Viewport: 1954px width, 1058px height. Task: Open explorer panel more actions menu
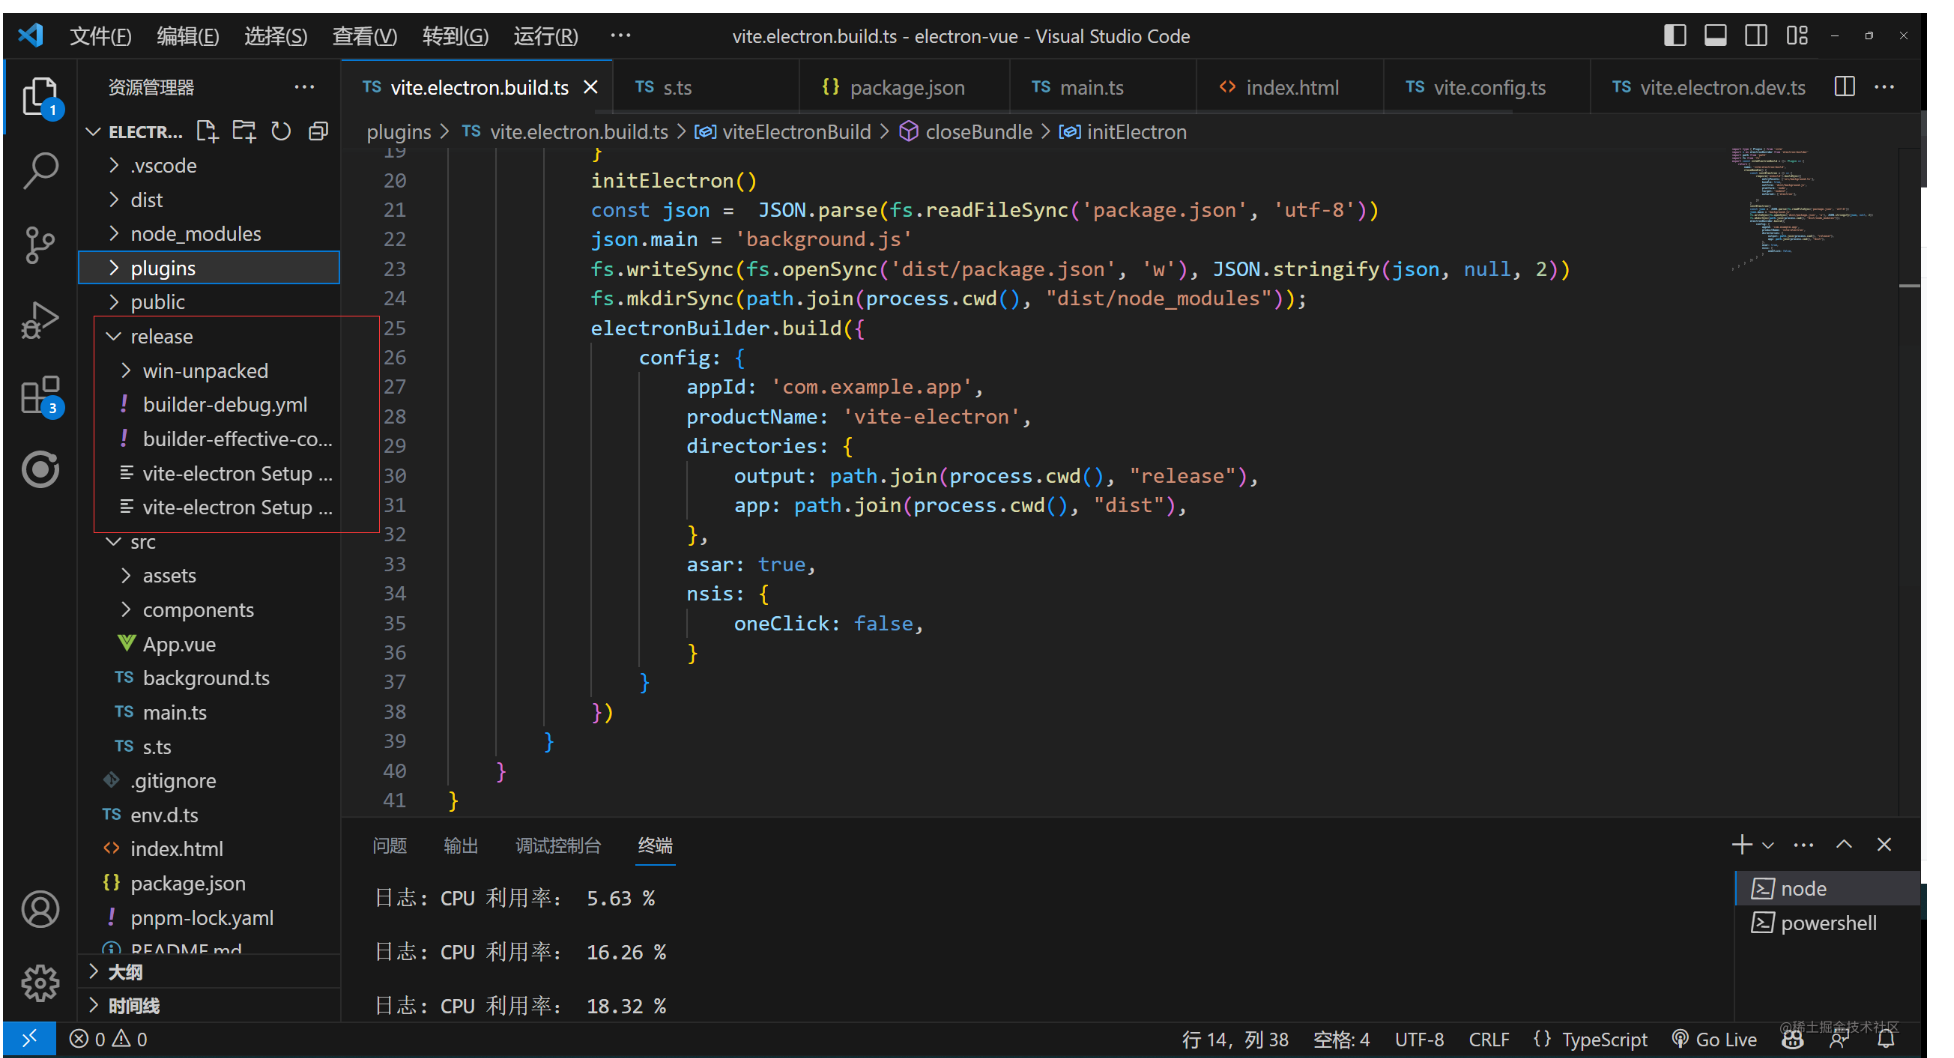(304, 87)
